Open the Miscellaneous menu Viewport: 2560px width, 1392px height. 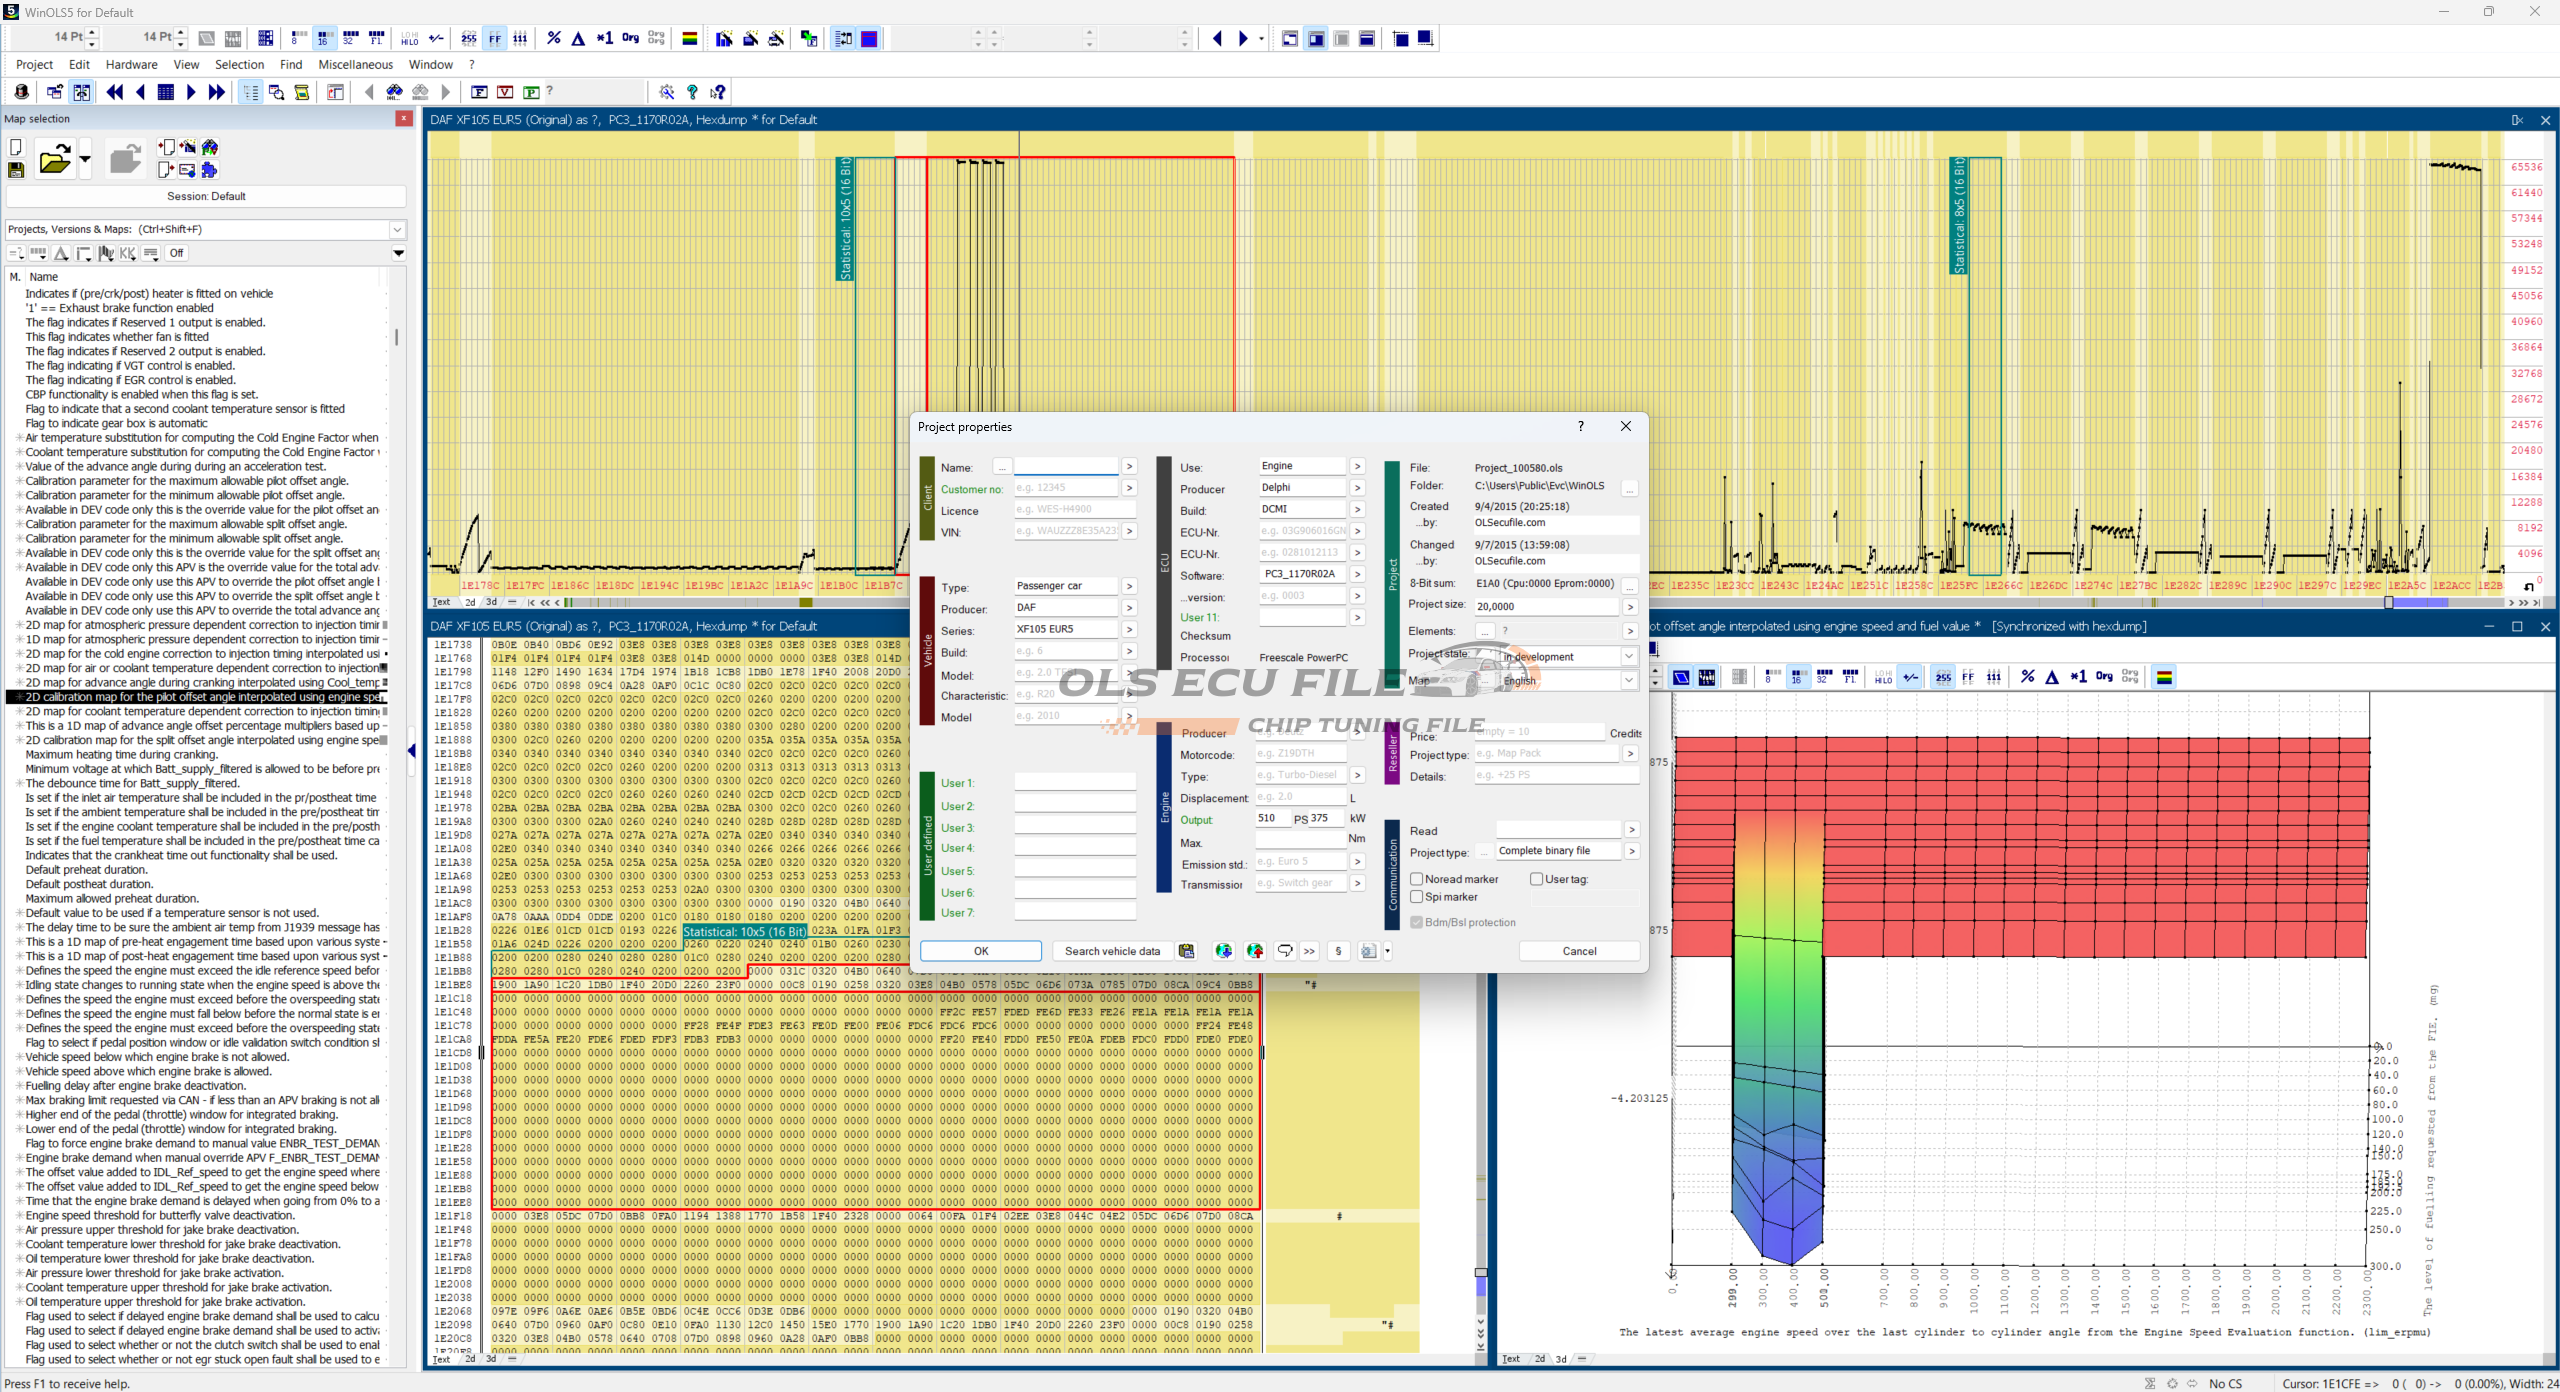point(355,65)
